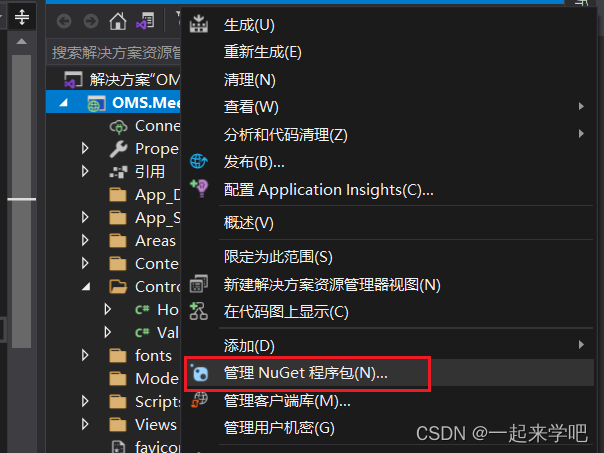Expand the Areas folder node
This screenshot has height=453, width=604.
click(x=85, y=241)
